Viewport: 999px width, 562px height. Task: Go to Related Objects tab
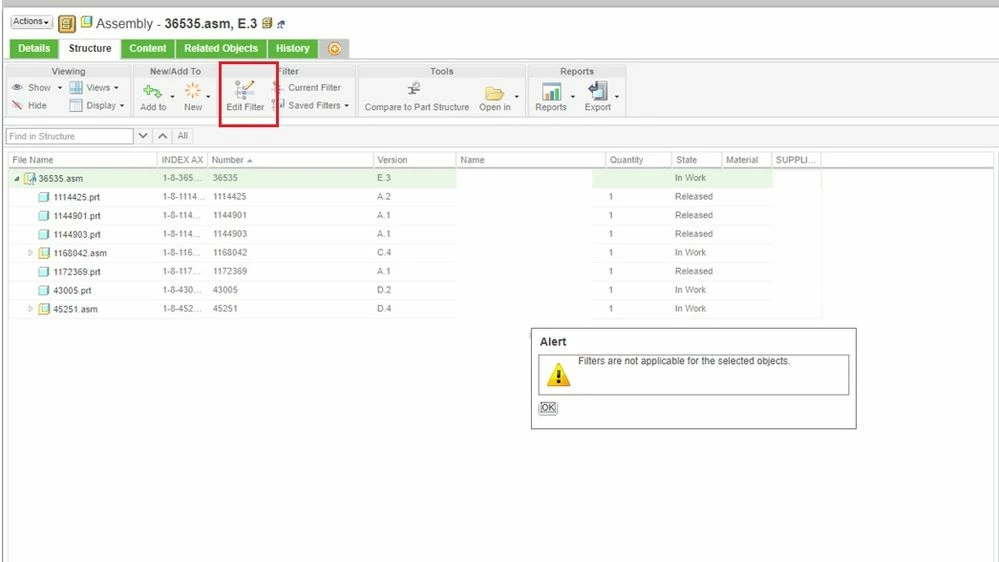coord(221,48)
